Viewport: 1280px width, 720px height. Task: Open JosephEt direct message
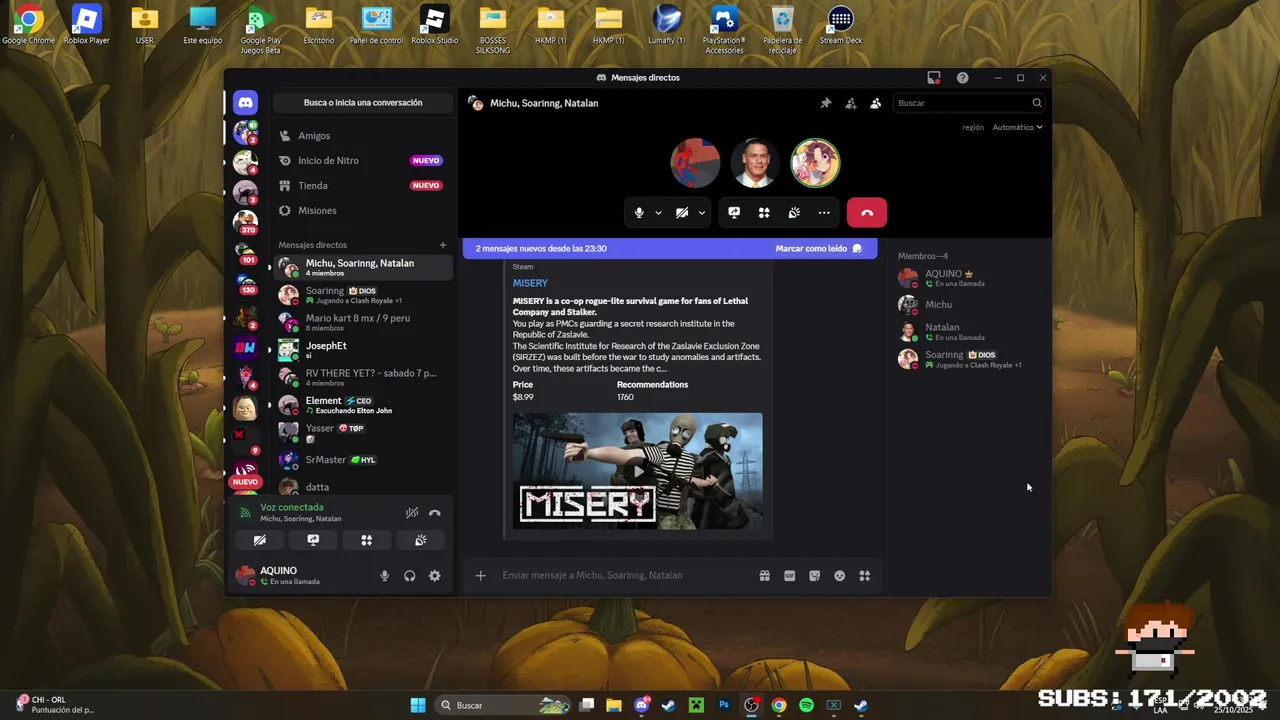click(x=362, y=350)
